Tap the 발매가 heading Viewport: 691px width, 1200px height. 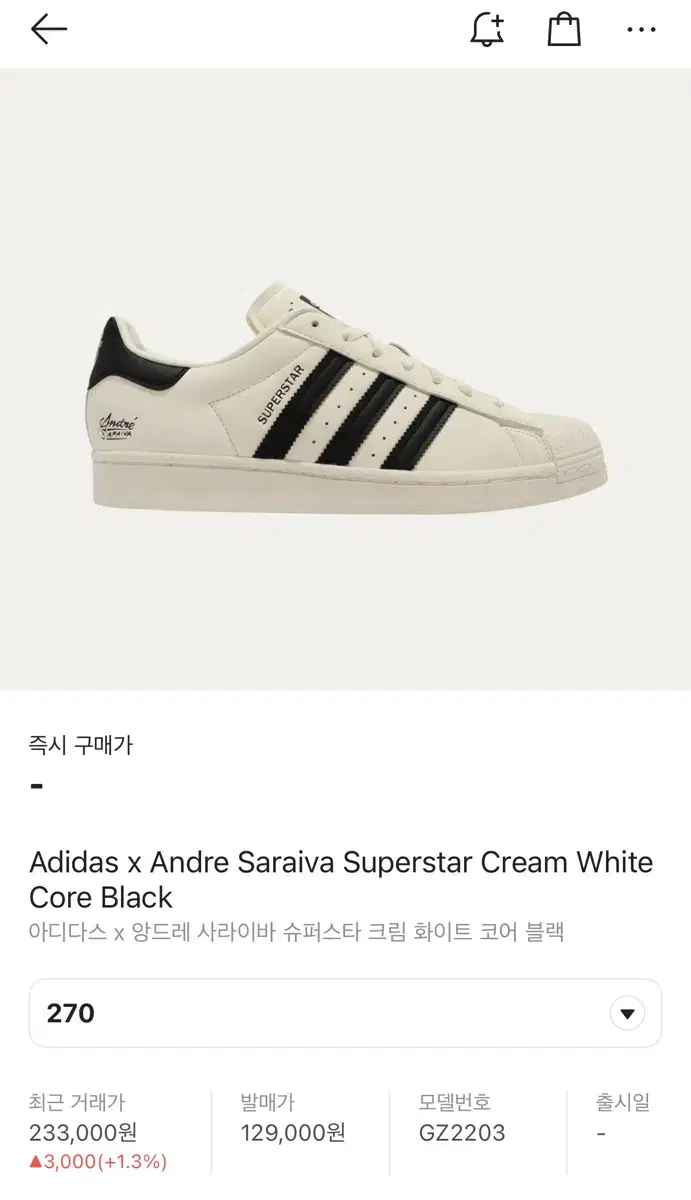click(x=268, y=1103)
